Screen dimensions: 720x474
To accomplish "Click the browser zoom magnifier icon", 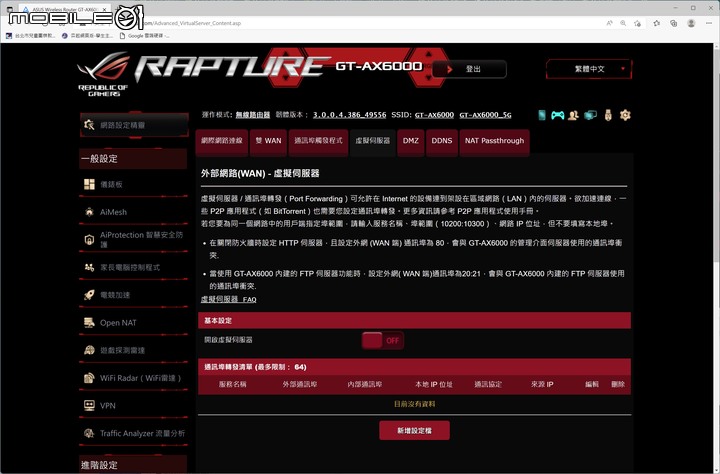I will point(623,23).
